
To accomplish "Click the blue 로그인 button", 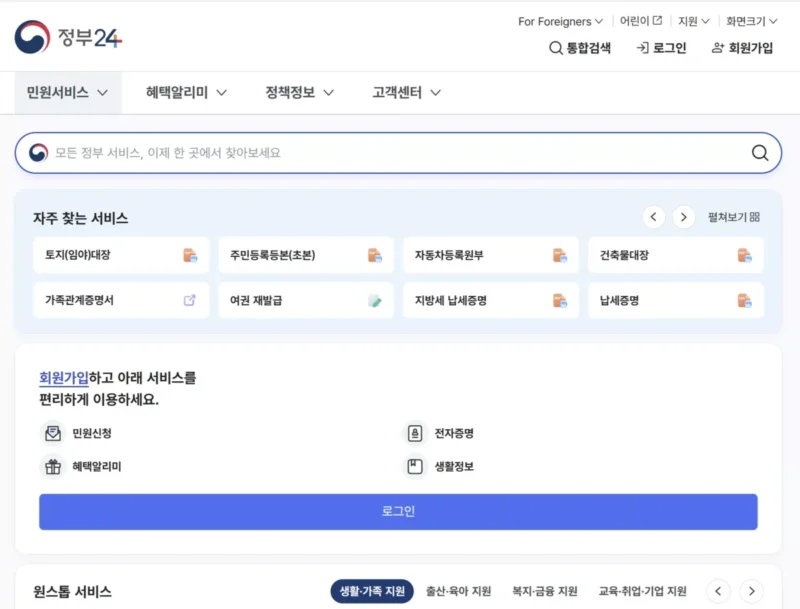I will coord(399,512).
